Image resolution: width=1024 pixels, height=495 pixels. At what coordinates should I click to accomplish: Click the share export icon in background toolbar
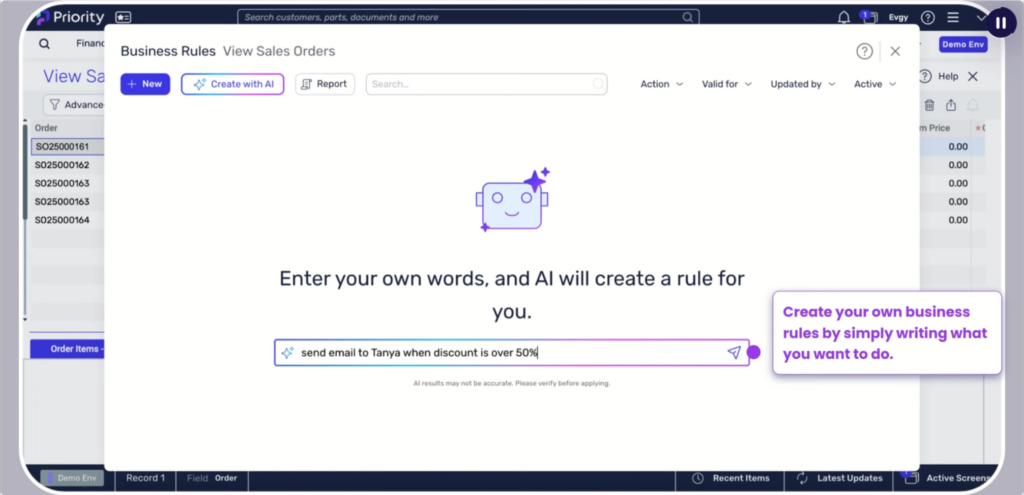point(951,104)
